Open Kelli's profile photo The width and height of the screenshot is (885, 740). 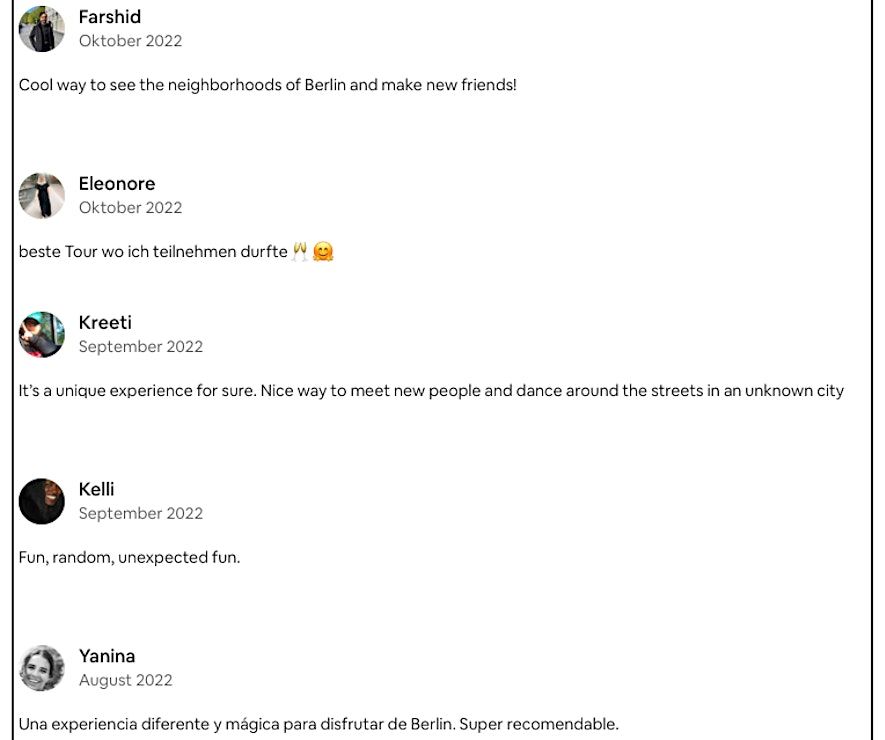click(42, 502)
